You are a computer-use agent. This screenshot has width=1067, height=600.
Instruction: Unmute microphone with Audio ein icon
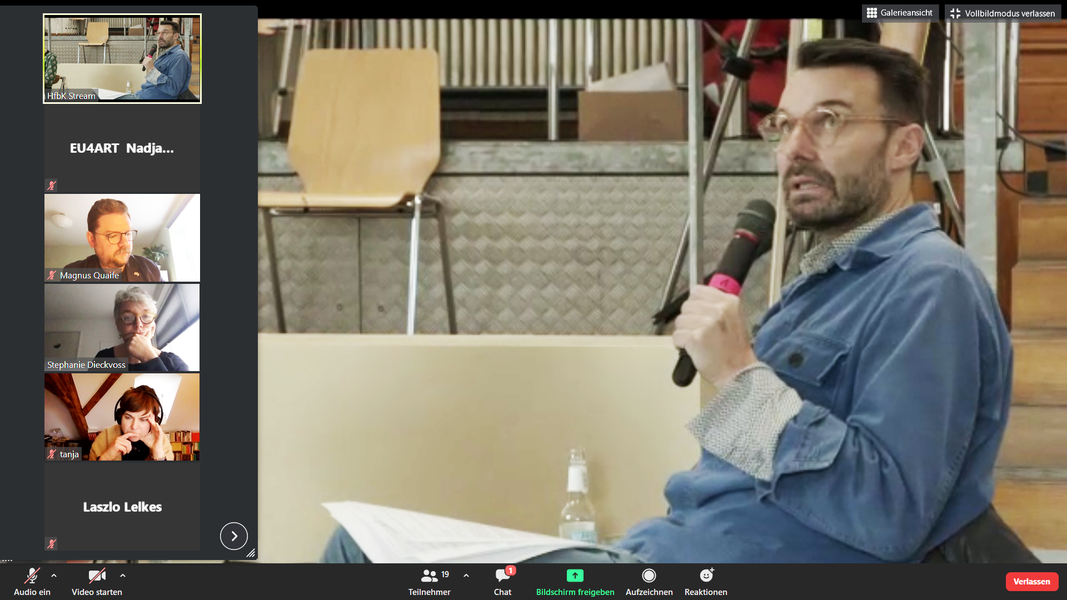tap(31, 576)
